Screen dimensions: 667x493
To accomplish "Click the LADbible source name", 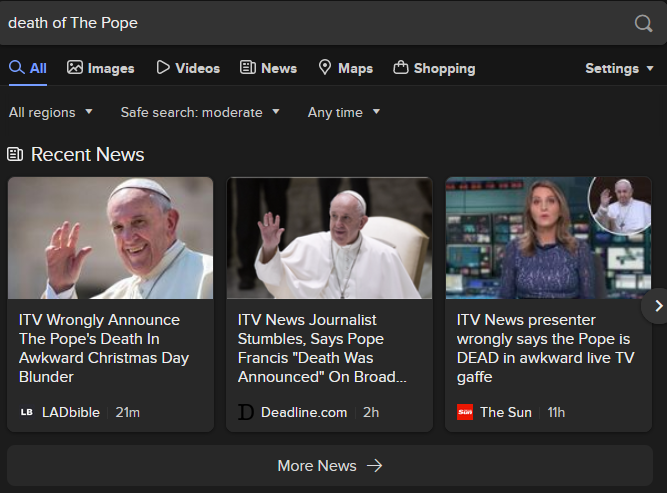I will 71,412.
